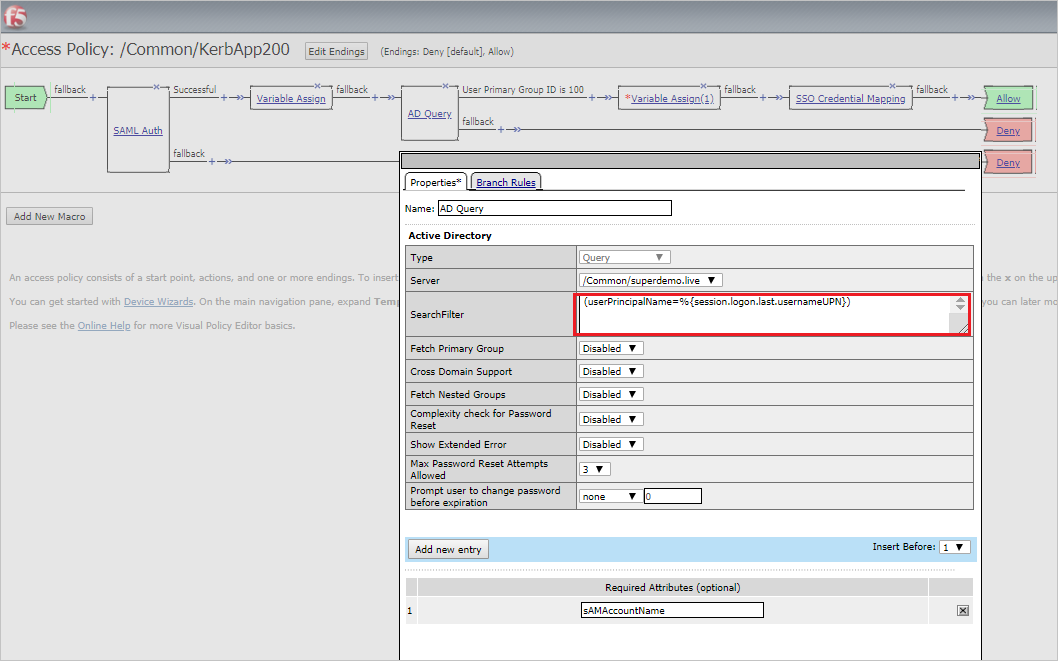This screenshot has height=661, width=1058.
Task: Remove the Variable Assign node via its x
Action: pos(317,86)
